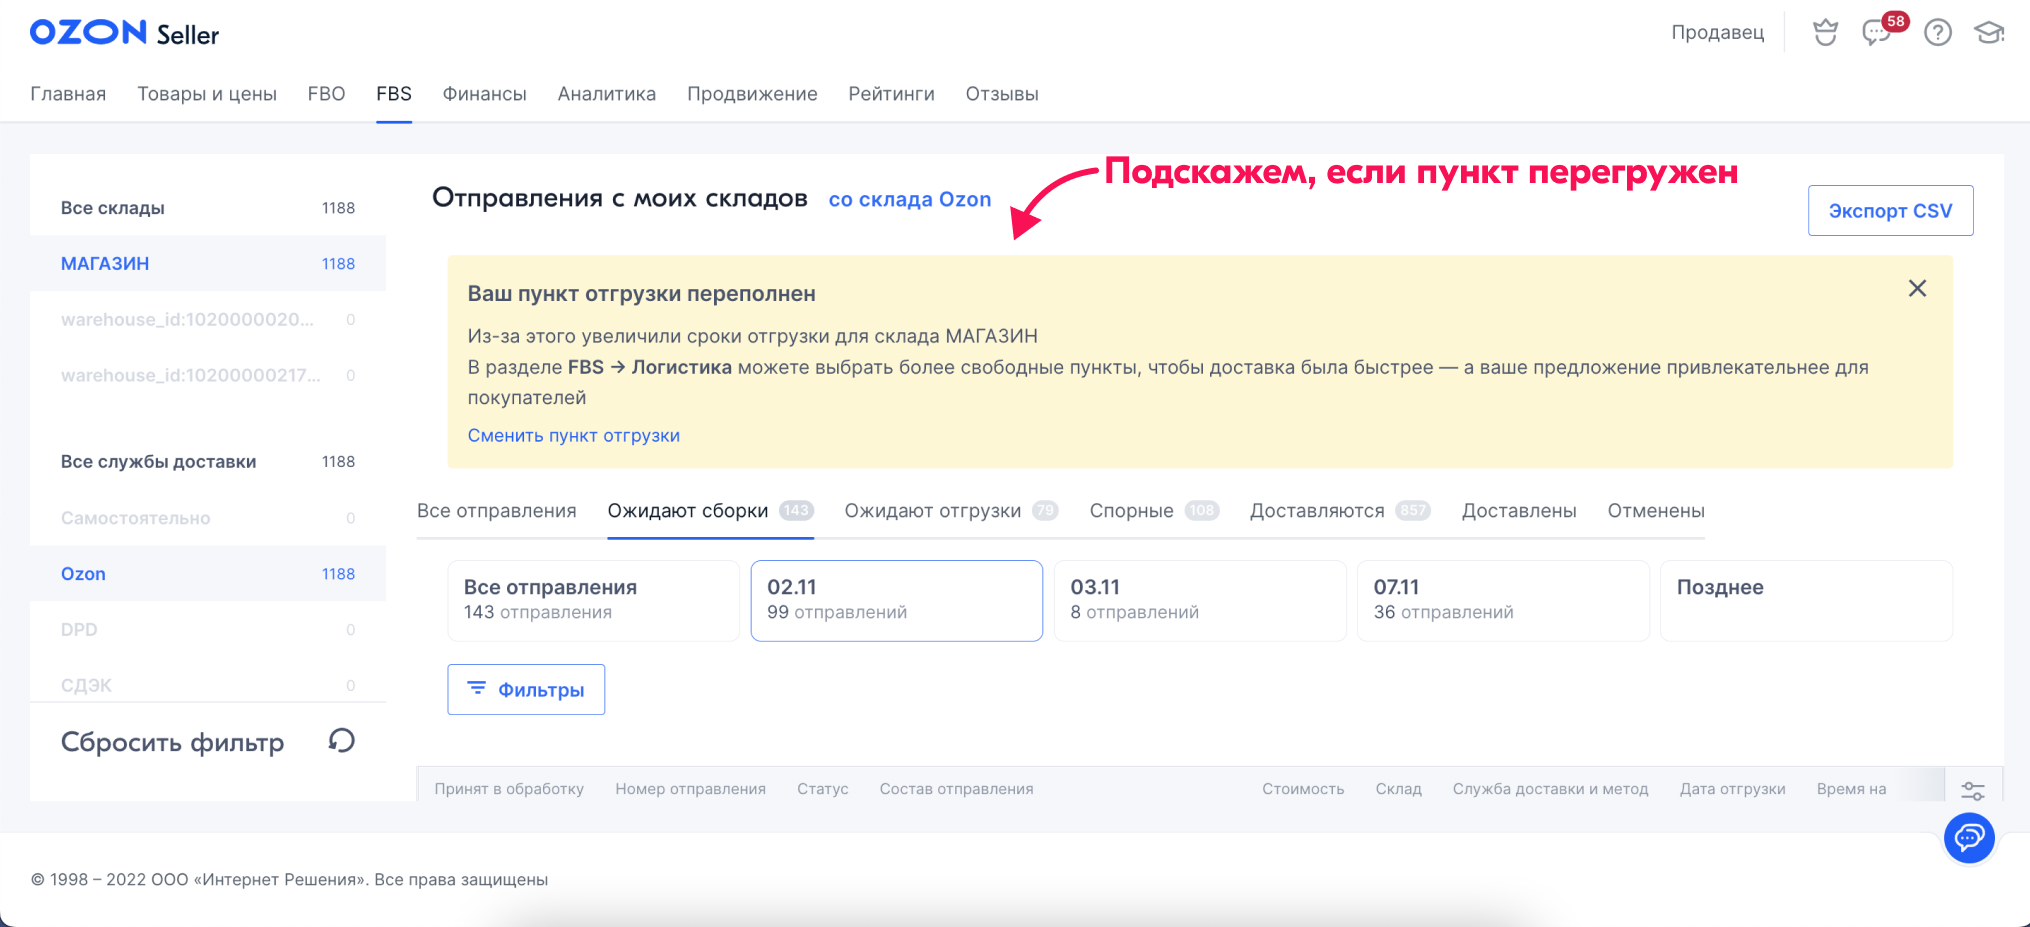This screenshot has width=2030, height=927.
Task: Open the со склада Ozon link
Action: (x=909, y=200)
